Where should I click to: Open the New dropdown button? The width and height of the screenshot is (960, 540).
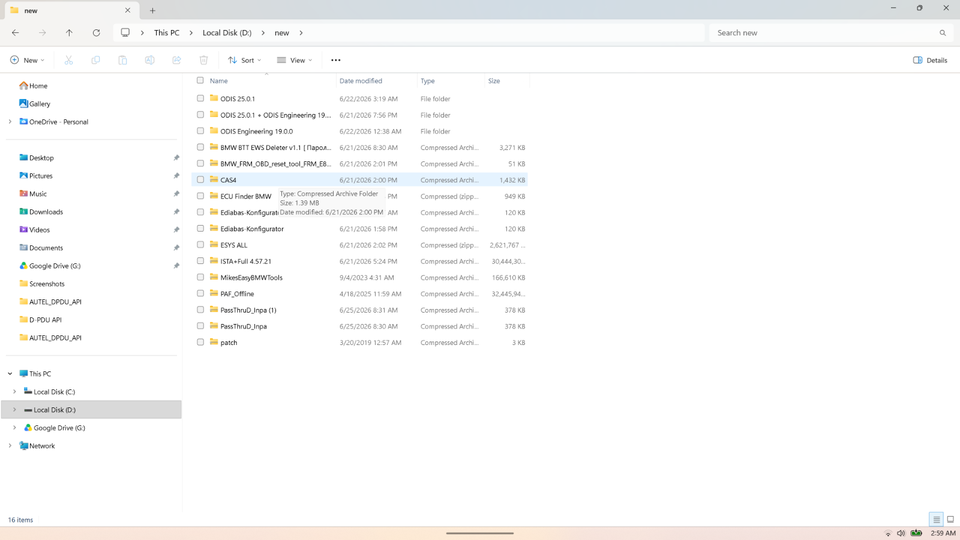(x=27, y=60)
